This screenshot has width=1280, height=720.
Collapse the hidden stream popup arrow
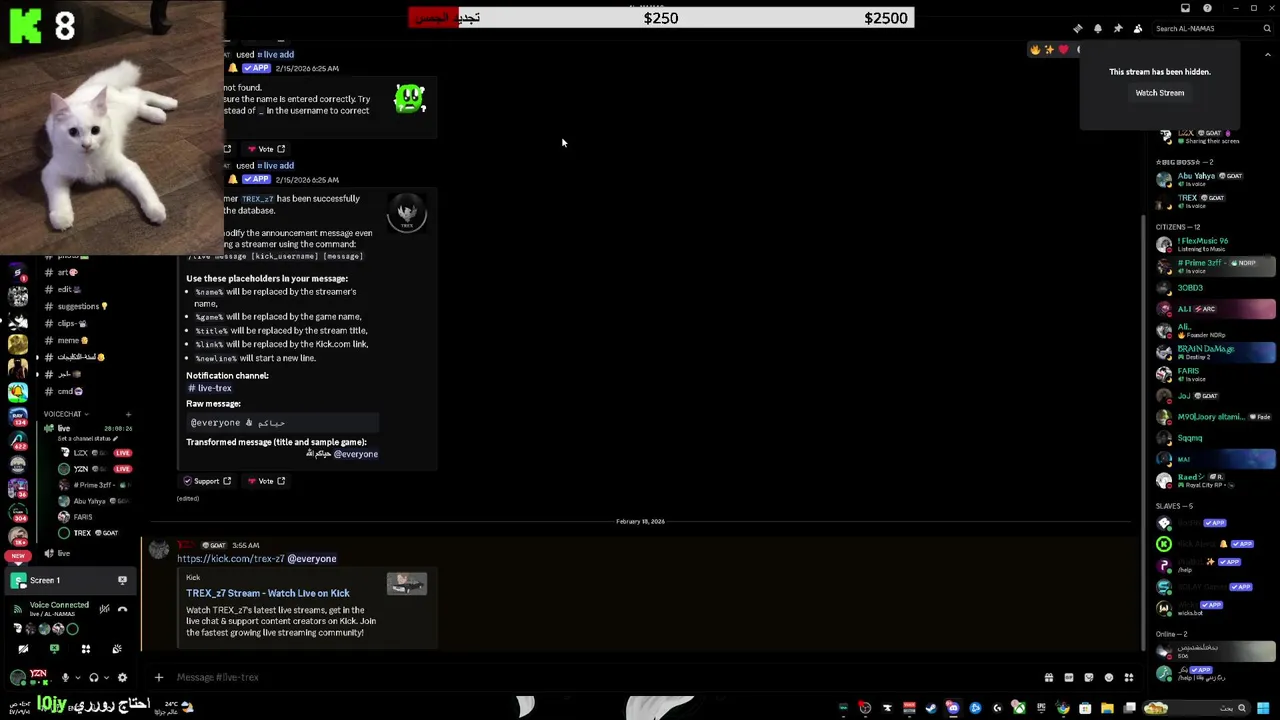pos(1267,57)
